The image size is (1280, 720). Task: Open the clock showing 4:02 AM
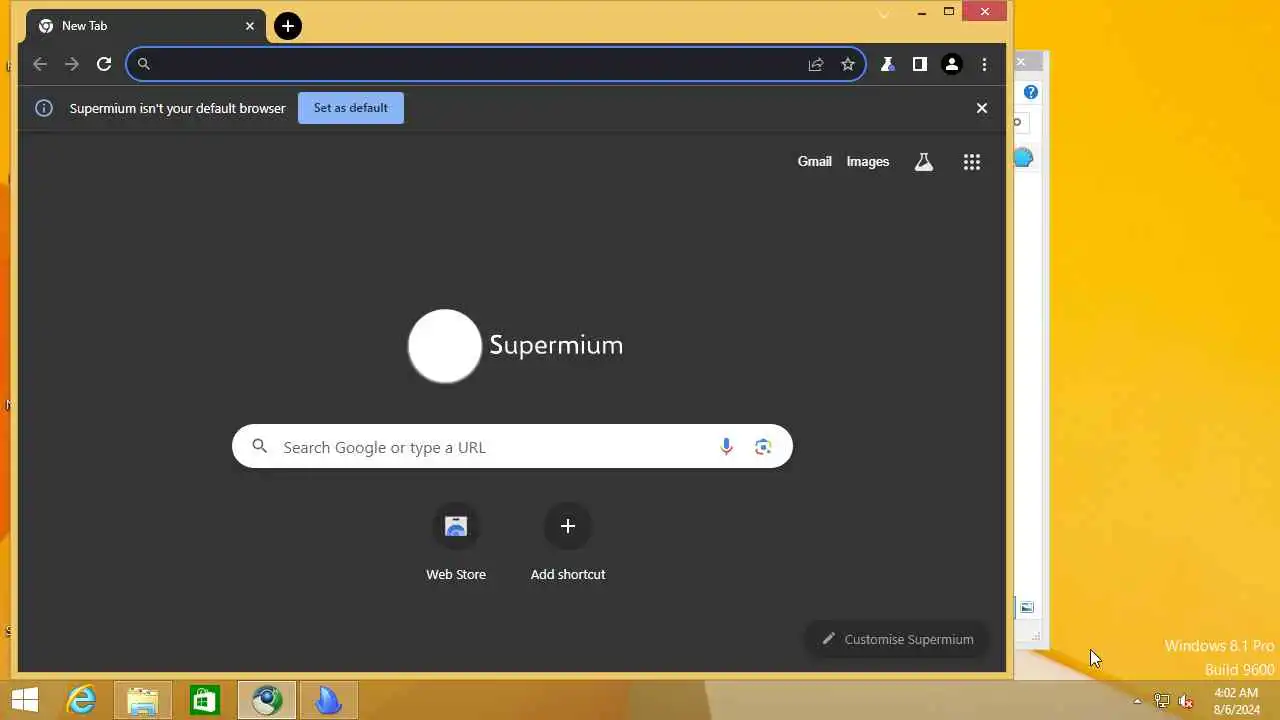click(x=1236, y=701)
